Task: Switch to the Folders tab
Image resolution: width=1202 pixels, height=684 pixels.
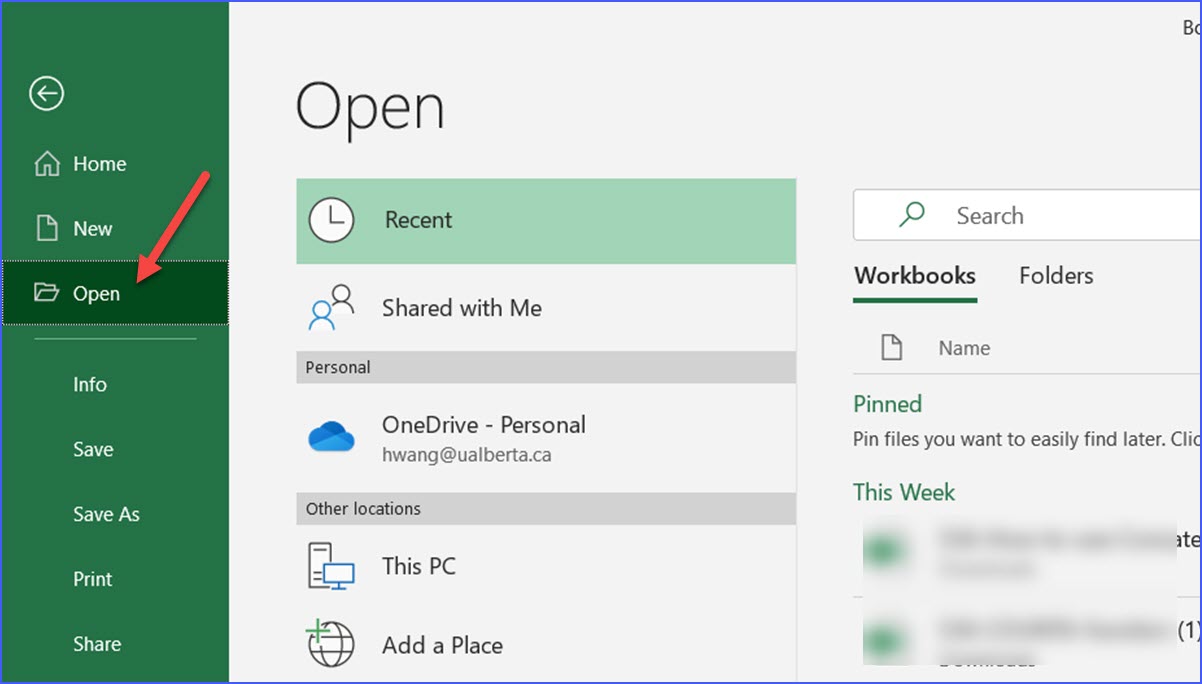Action: click(x=1056, y=276)
